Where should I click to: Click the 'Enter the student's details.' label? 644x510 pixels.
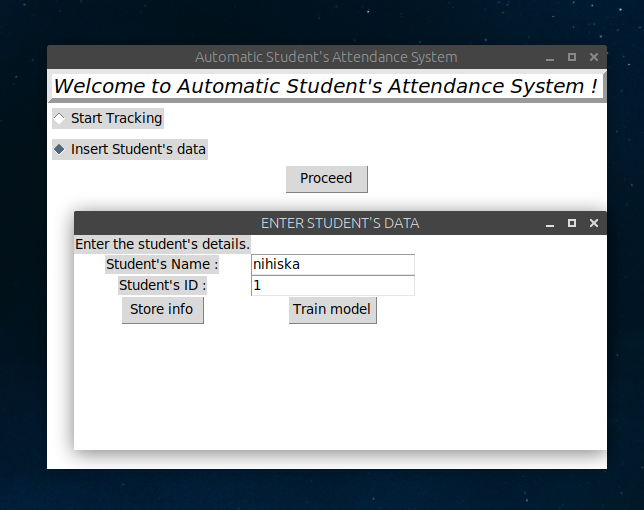click(162, 244)
